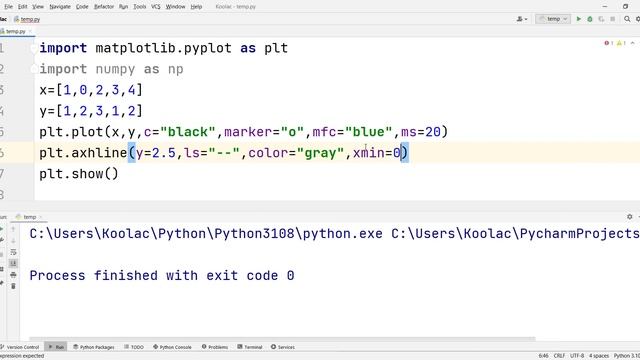Click the Up the Stack Trace arrow in the Run panel
Viewport: 640px width, 360px height.
click(13, 229)
